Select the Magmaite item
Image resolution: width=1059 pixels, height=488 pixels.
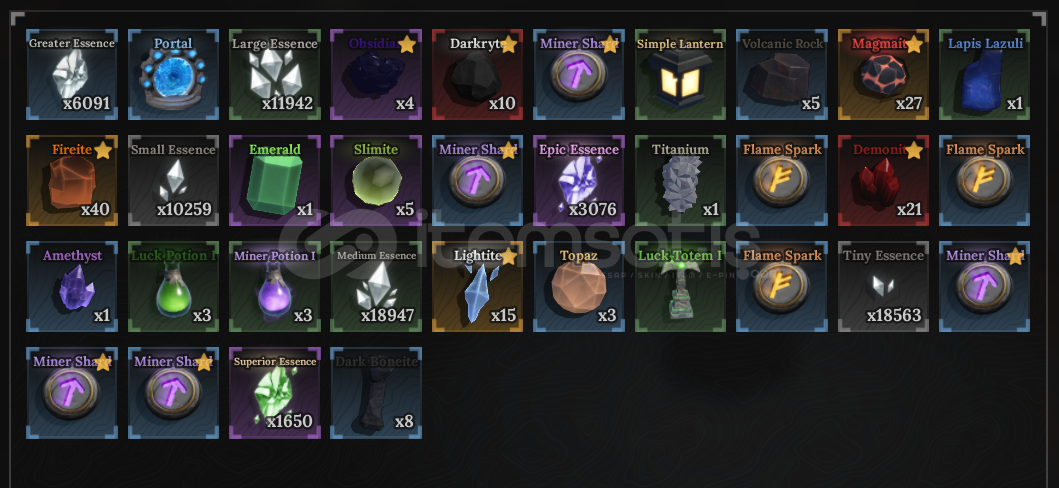[883, 74]
